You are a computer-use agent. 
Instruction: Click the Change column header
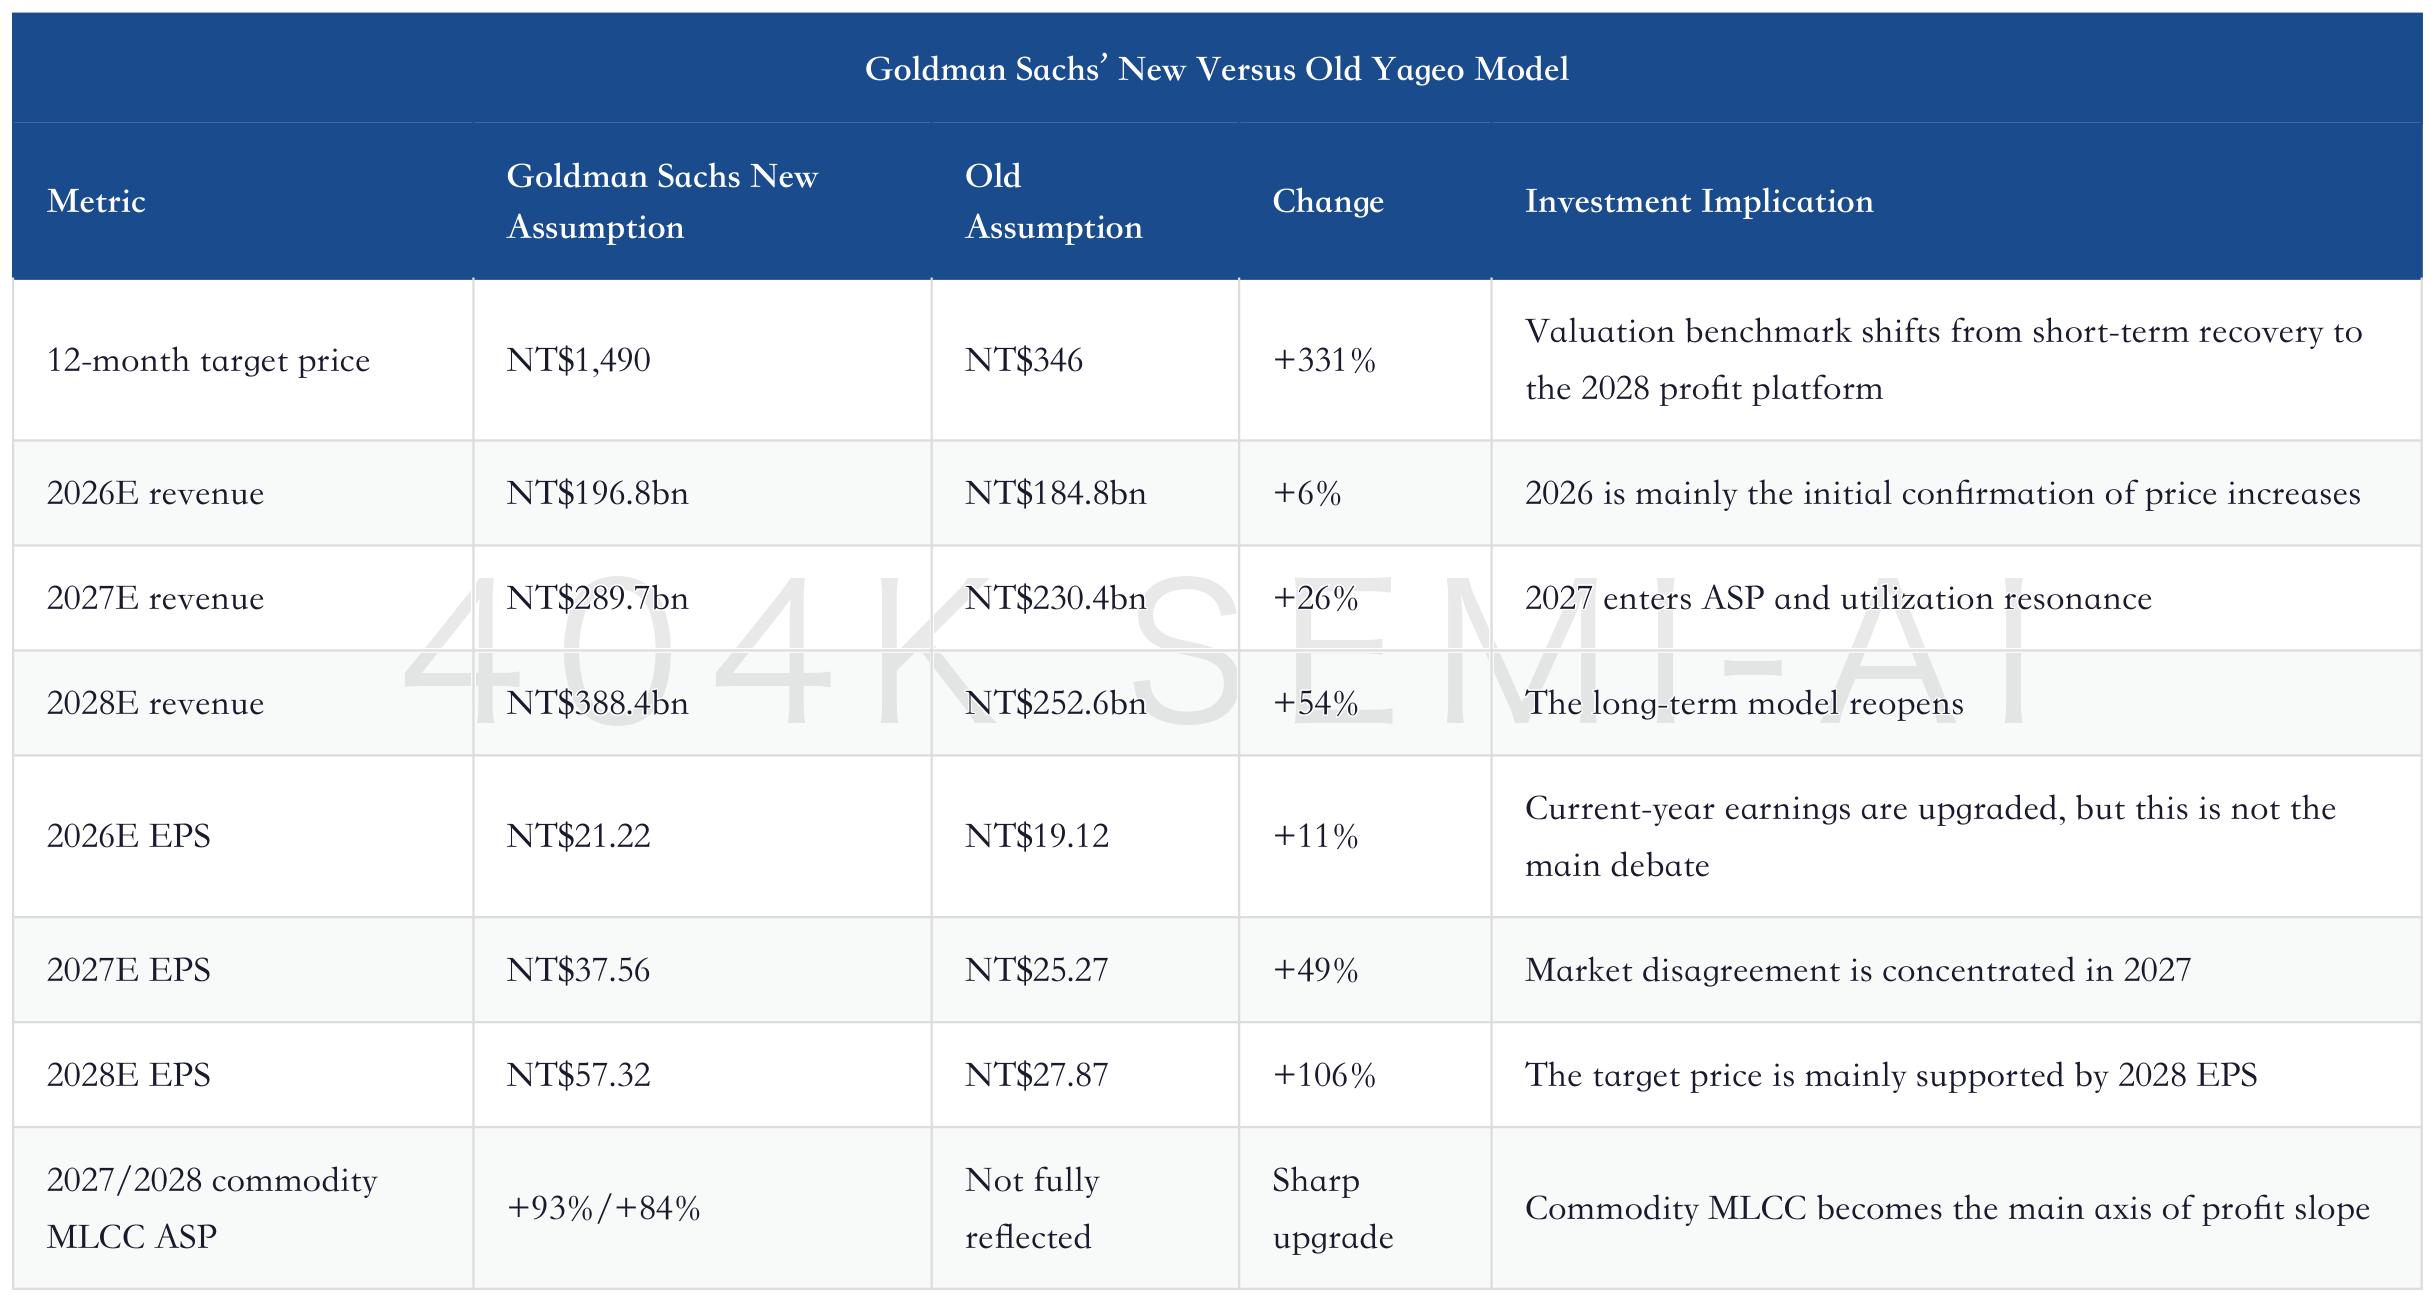point(1328,201)
